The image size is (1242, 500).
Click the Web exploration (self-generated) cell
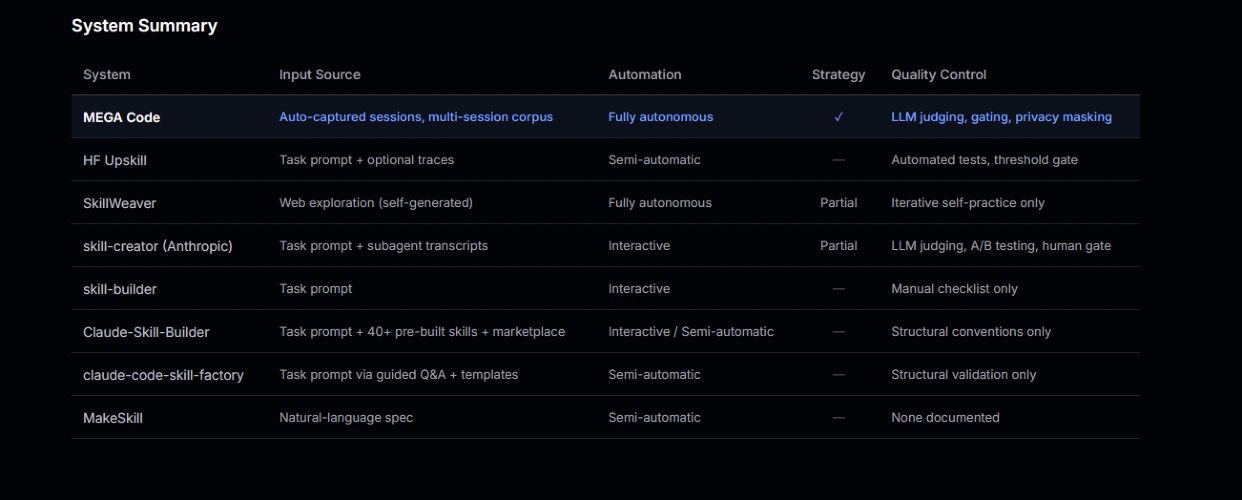point(376,203)
